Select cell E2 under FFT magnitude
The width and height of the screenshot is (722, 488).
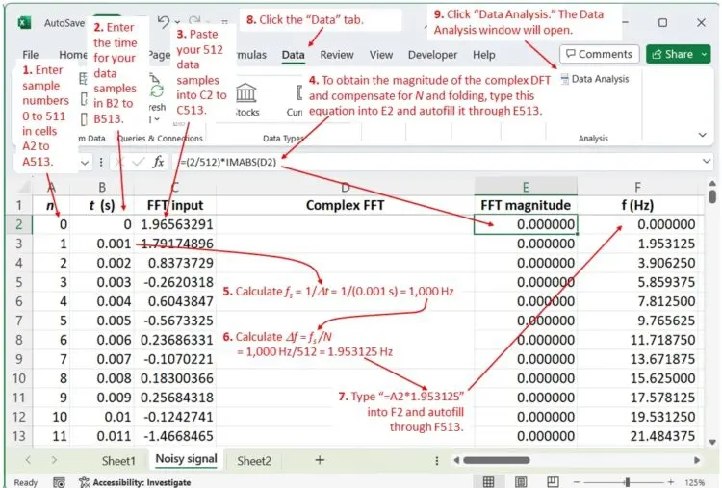tap(525, 225)
